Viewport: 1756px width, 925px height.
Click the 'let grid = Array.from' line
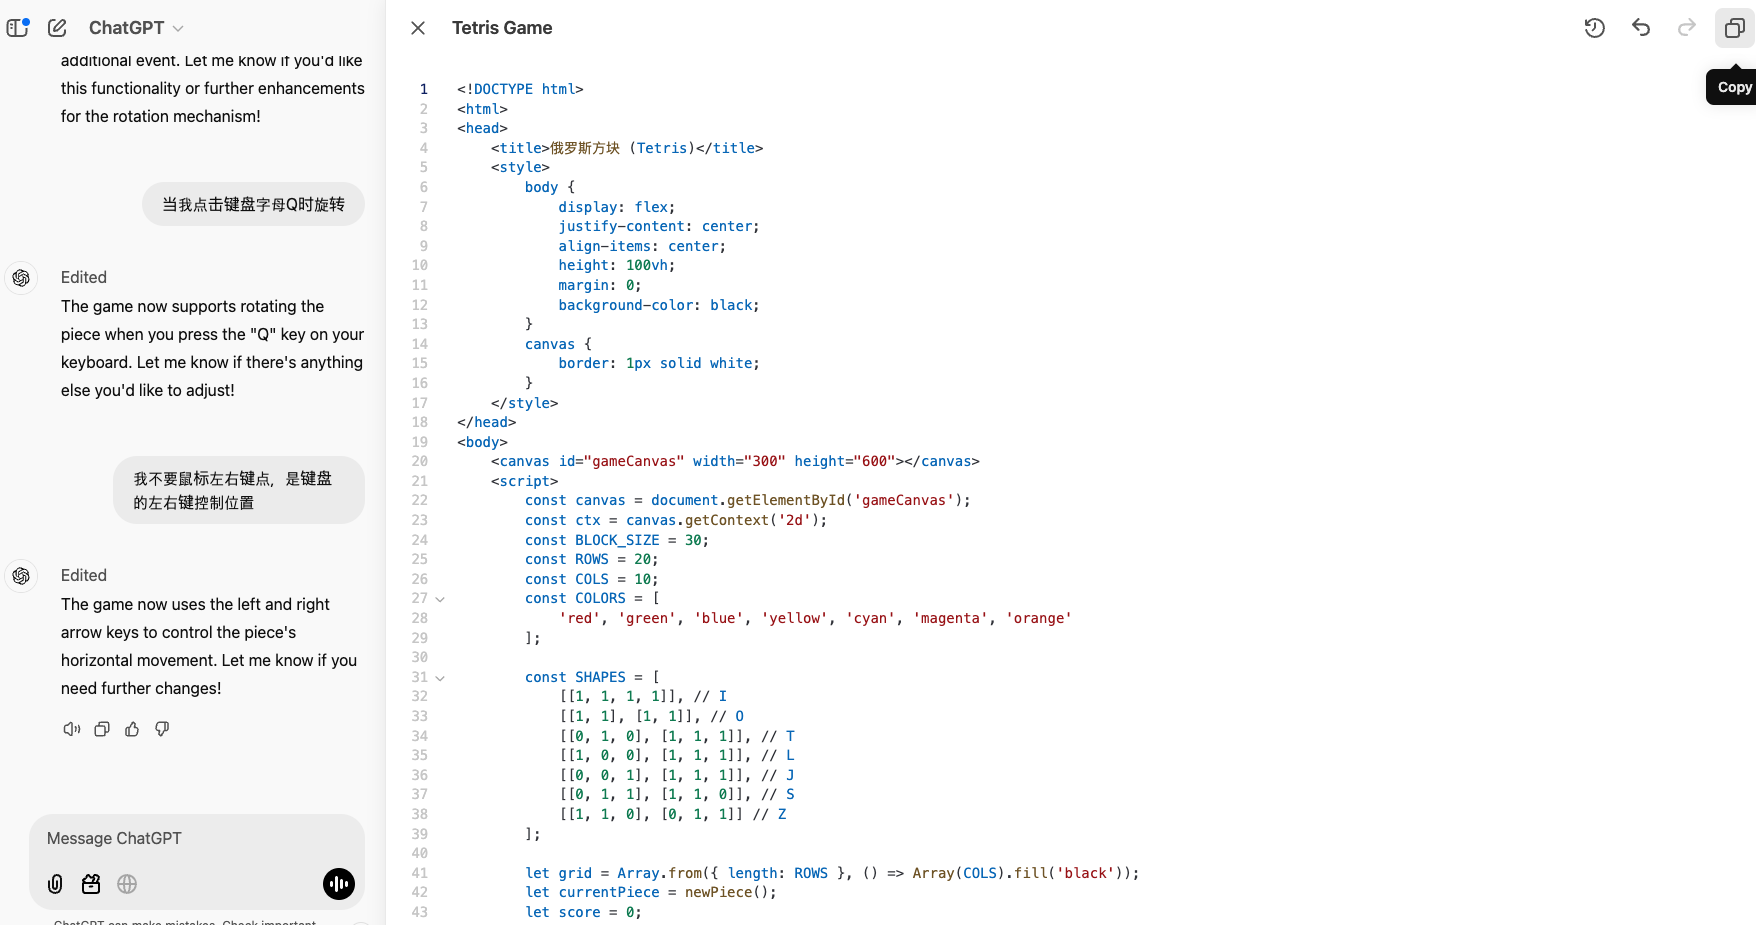(x=832, y=873)
